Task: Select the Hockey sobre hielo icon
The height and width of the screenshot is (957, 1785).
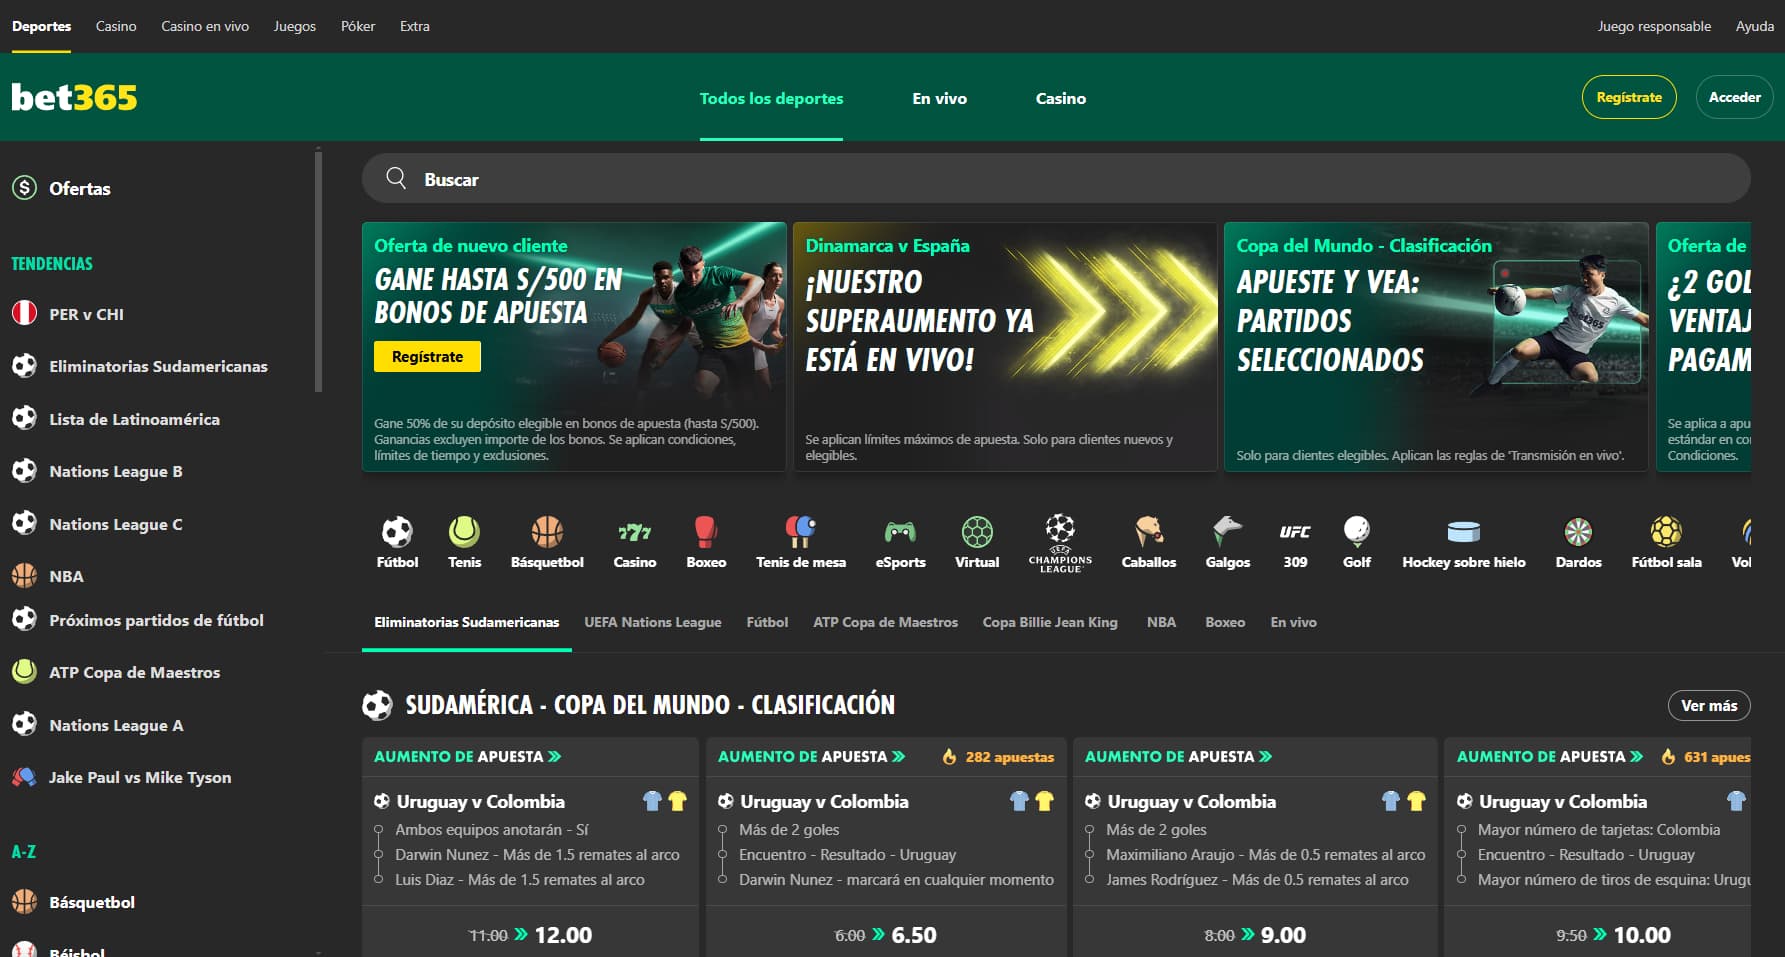Action: [1463, 541]
